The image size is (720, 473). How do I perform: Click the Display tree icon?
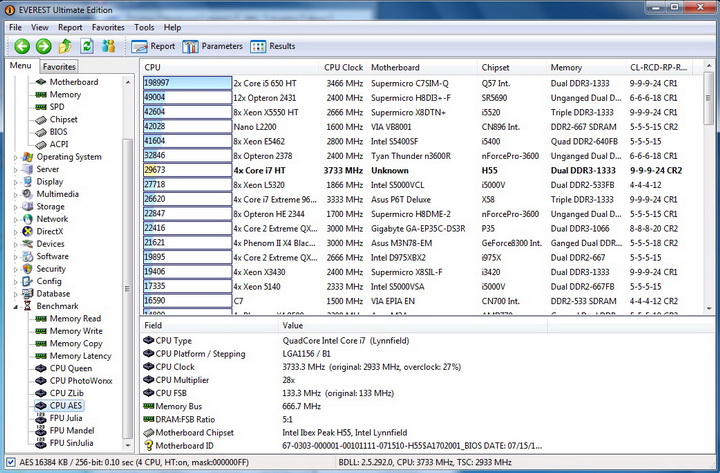[x=28, y=182]
